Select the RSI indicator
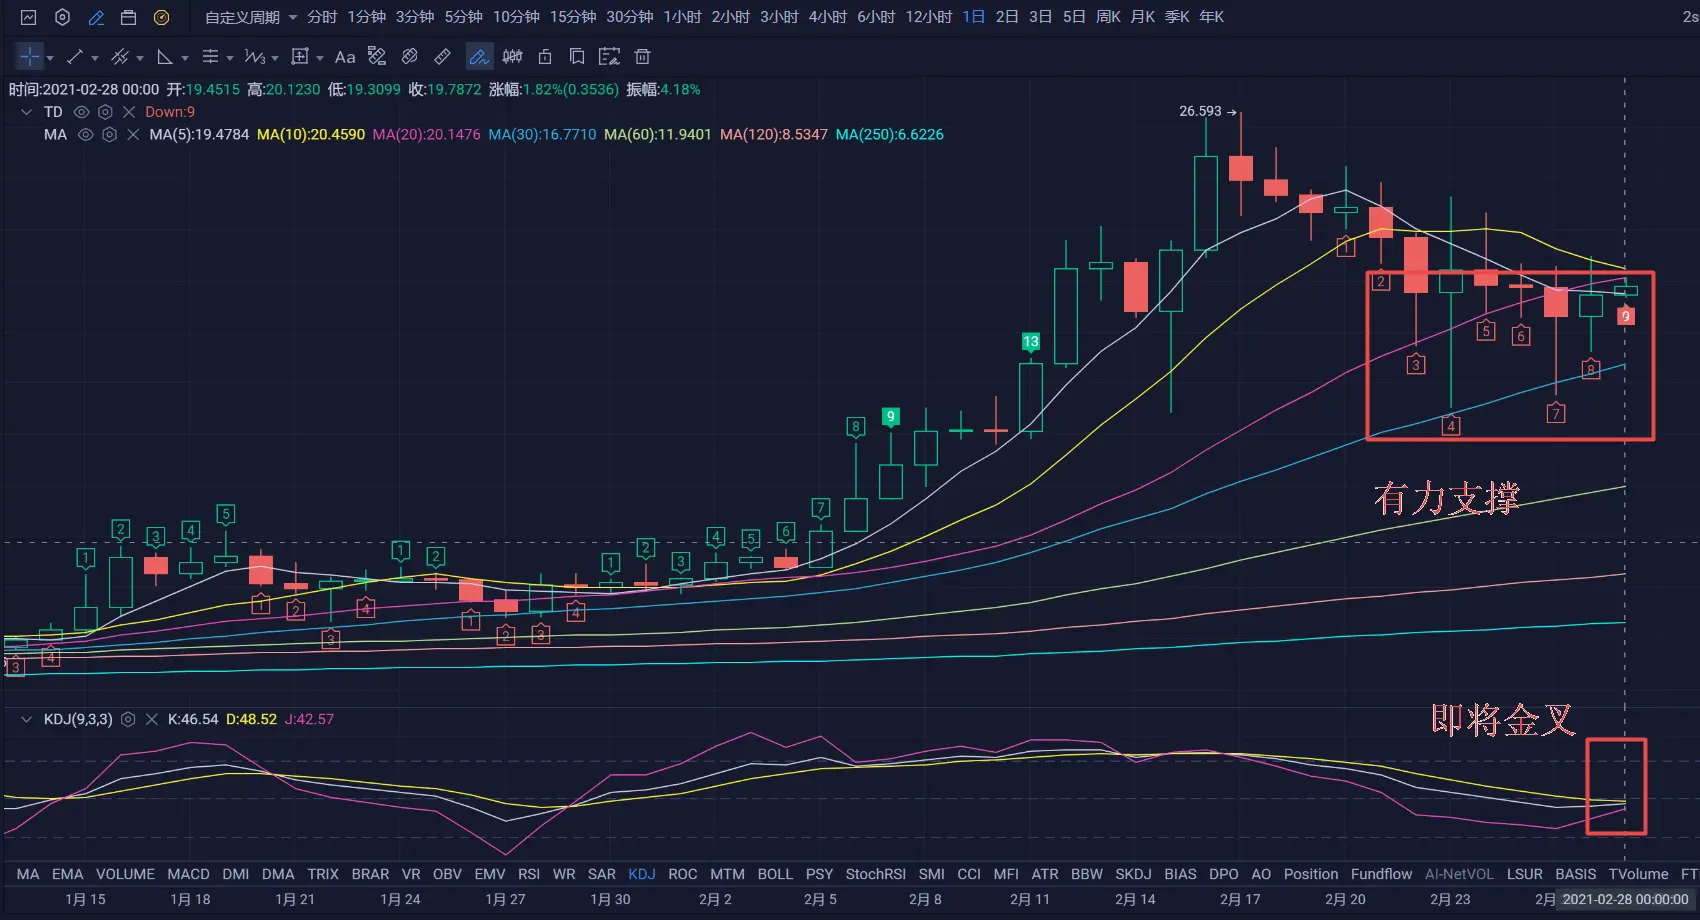1700x920 pixels. 529,874
